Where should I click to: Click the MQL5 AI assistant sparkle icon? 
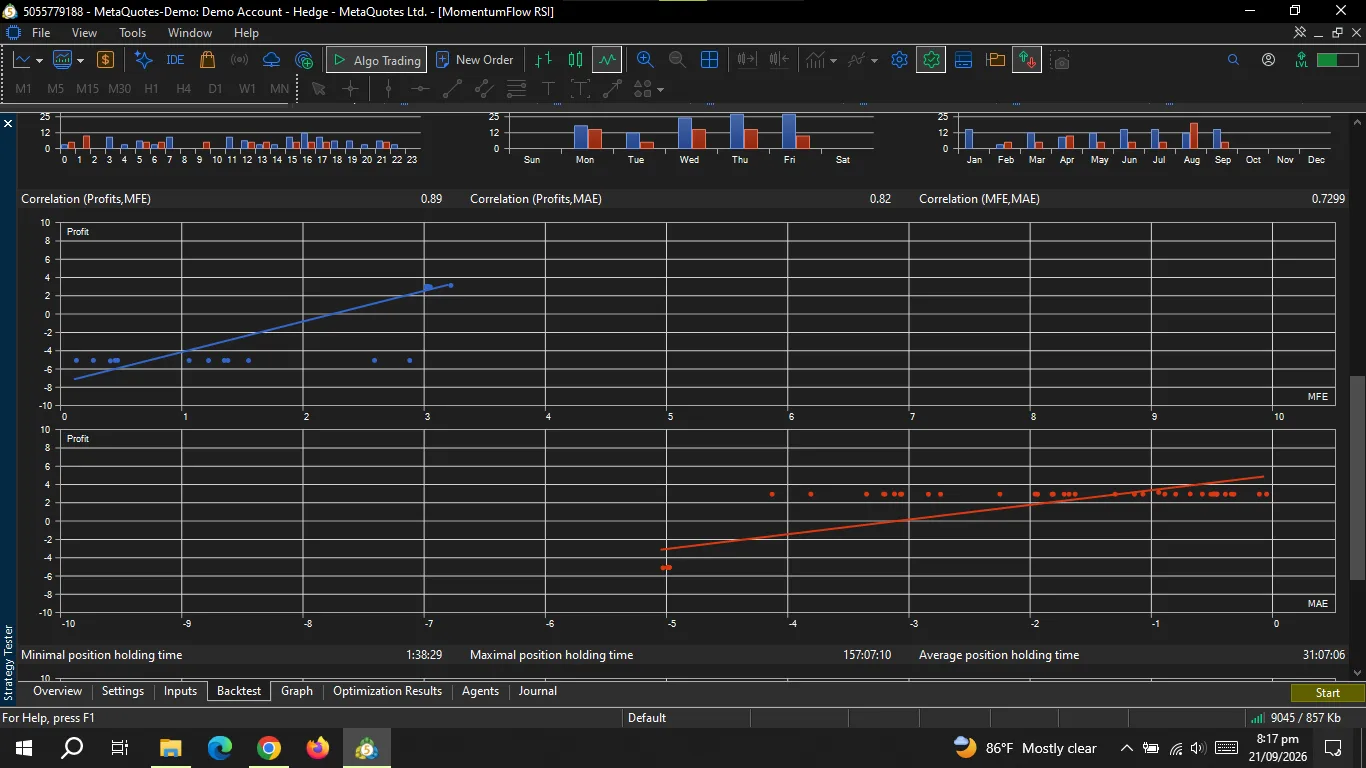[x=143, y=60]
